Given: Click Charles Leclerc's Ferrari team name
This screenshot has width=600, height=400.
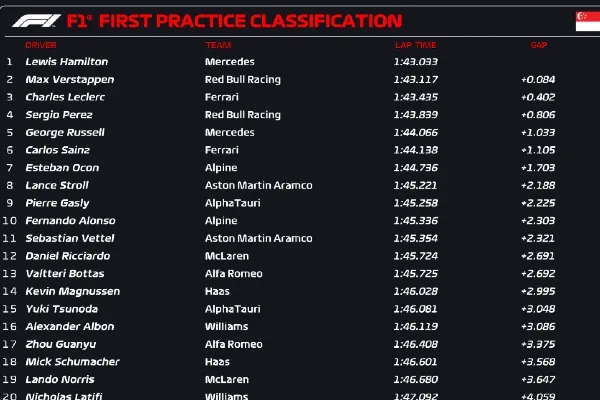Looking at the screenshot, I should [x=221, y=97].
